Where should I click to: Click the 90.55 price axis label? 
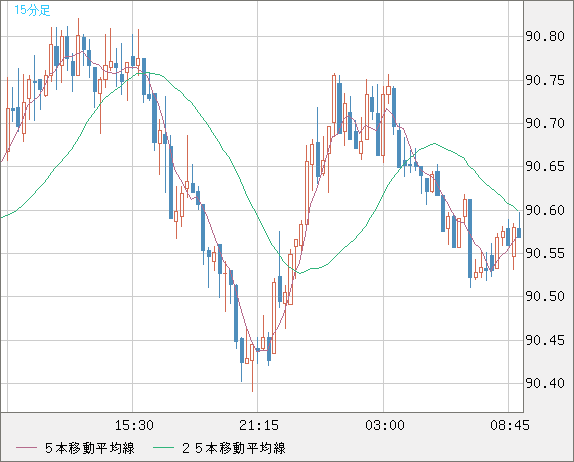[x=545, y=253]
